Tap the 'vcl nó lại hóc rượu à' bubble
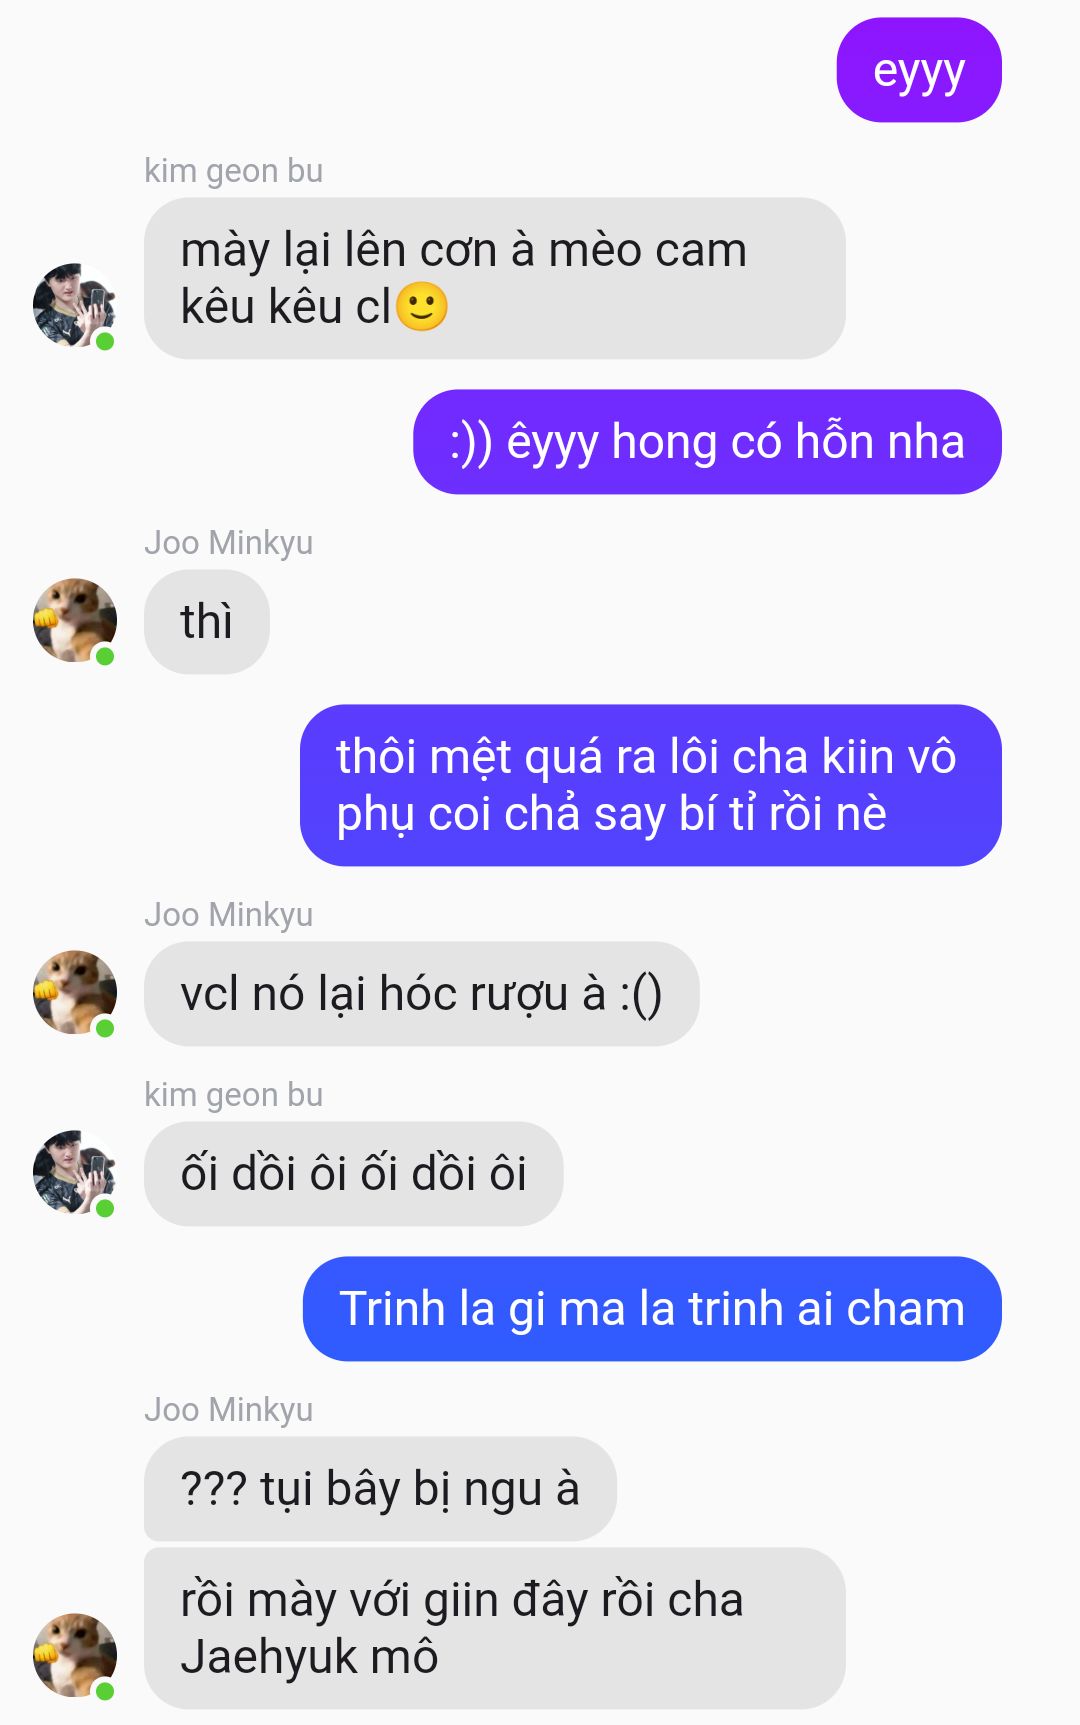 (x=421, y=994)
